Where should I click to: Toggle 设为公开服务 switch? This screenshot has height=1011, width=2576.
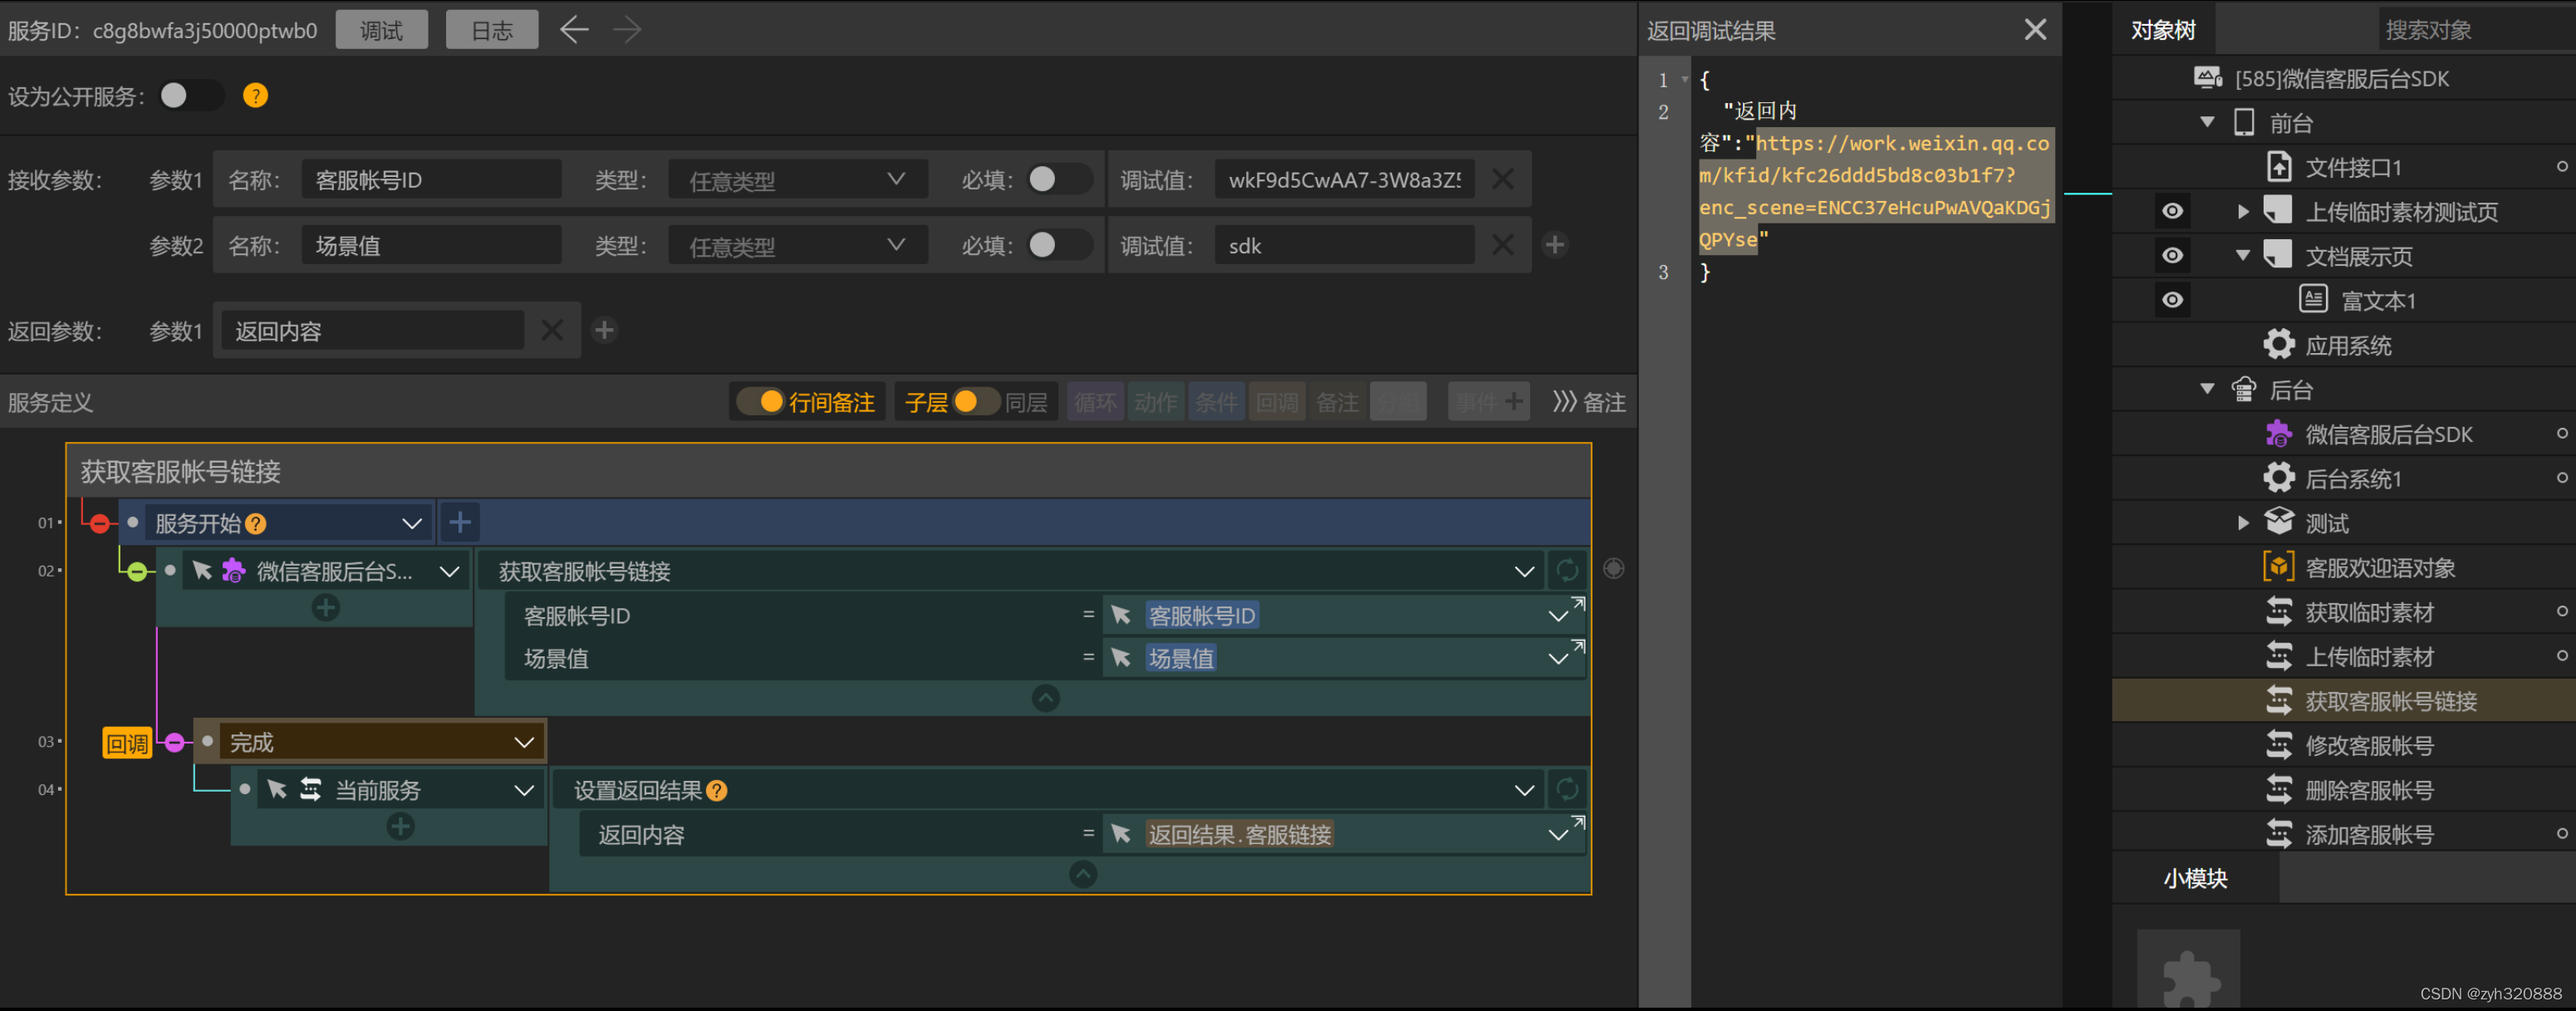point(190,96)
